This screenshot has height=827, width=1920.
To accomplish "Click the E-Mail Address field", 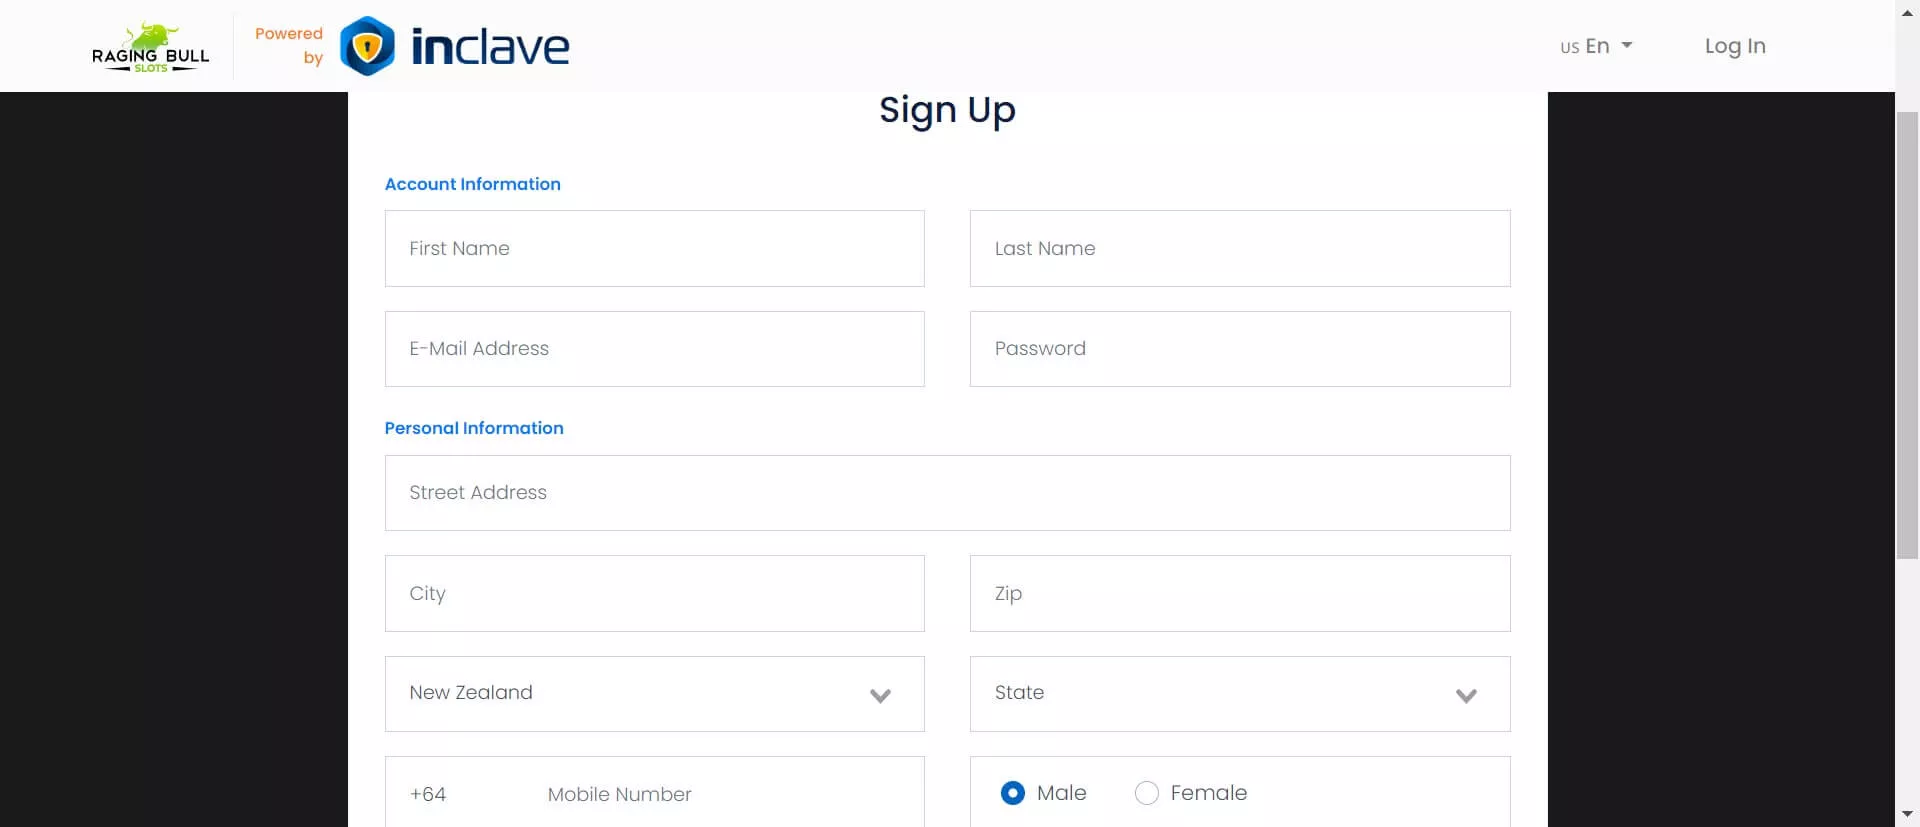I will coord(654,349).
